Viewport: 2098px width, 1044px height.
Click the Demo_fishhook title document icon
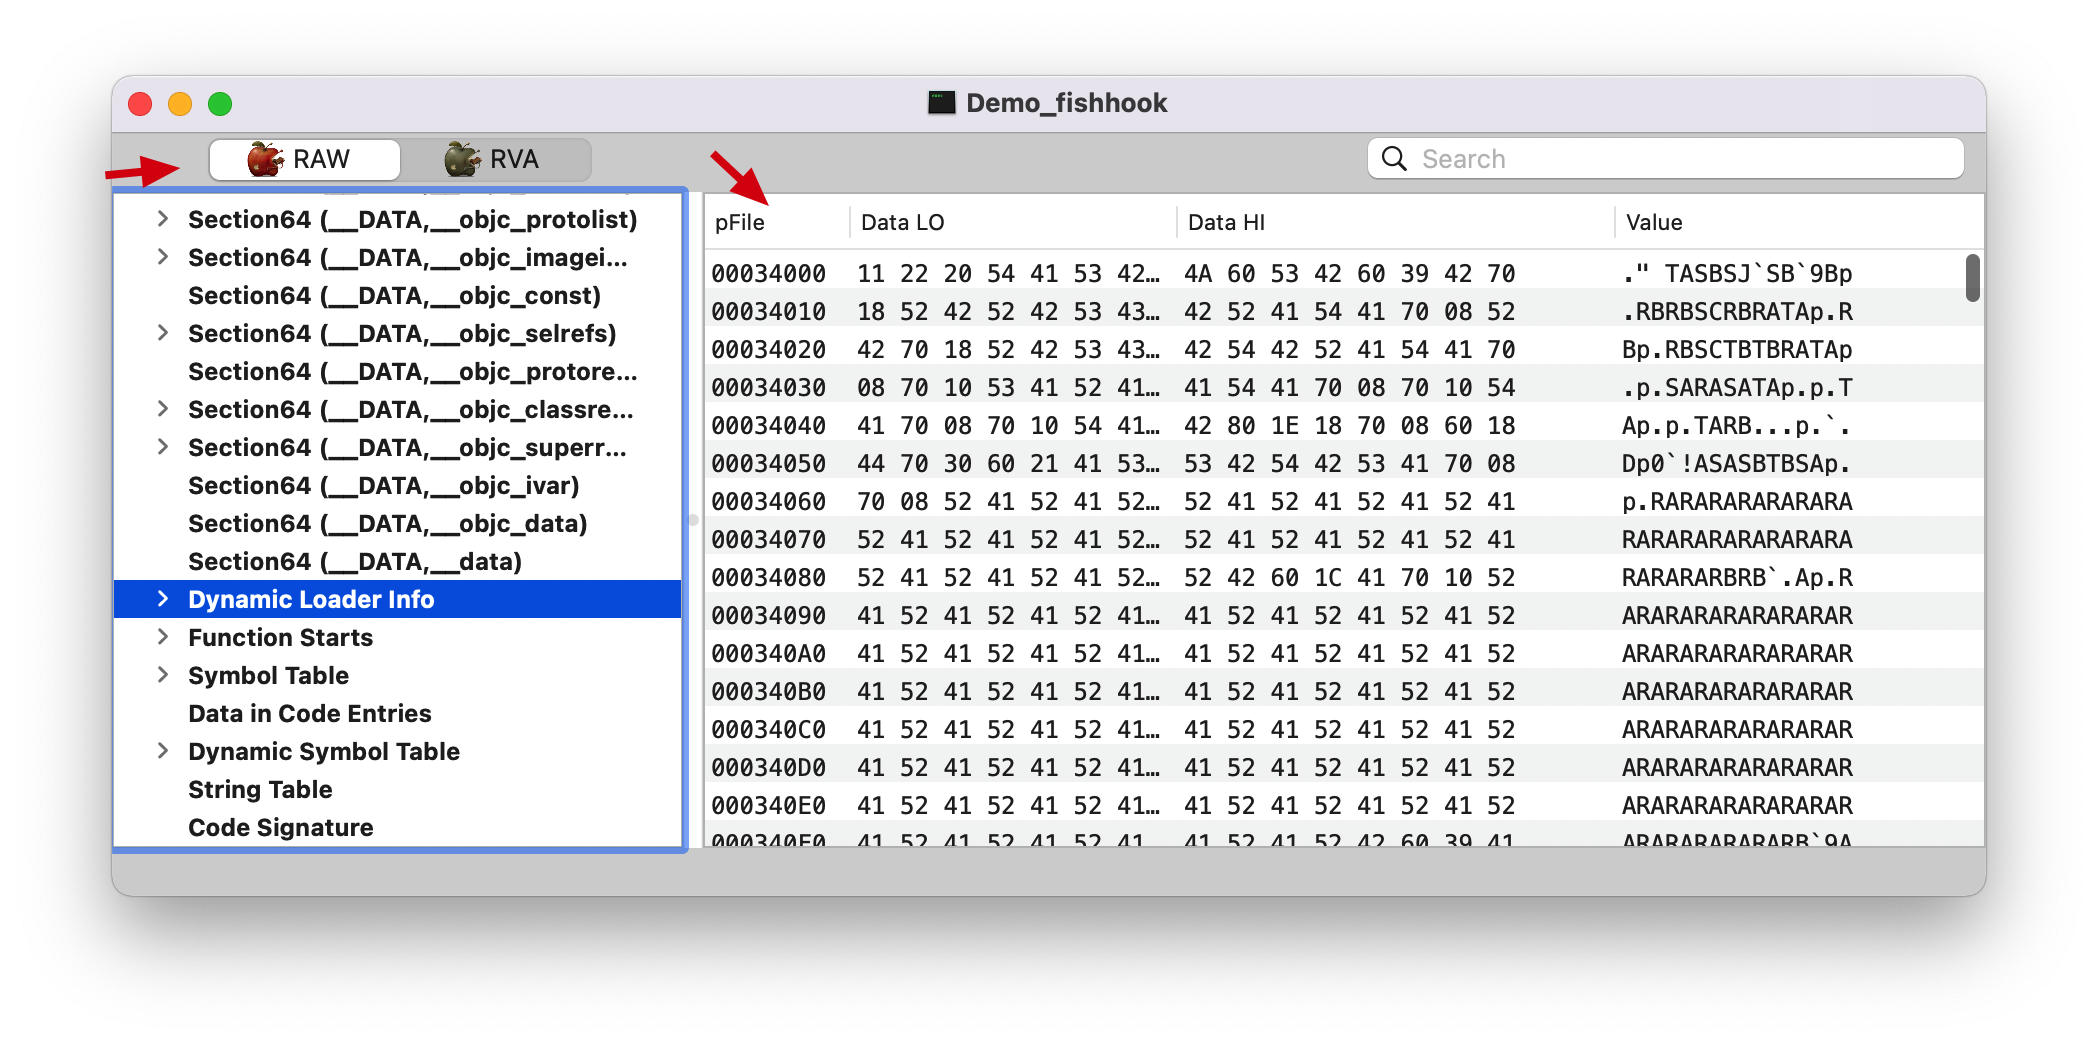coord(941,103)
